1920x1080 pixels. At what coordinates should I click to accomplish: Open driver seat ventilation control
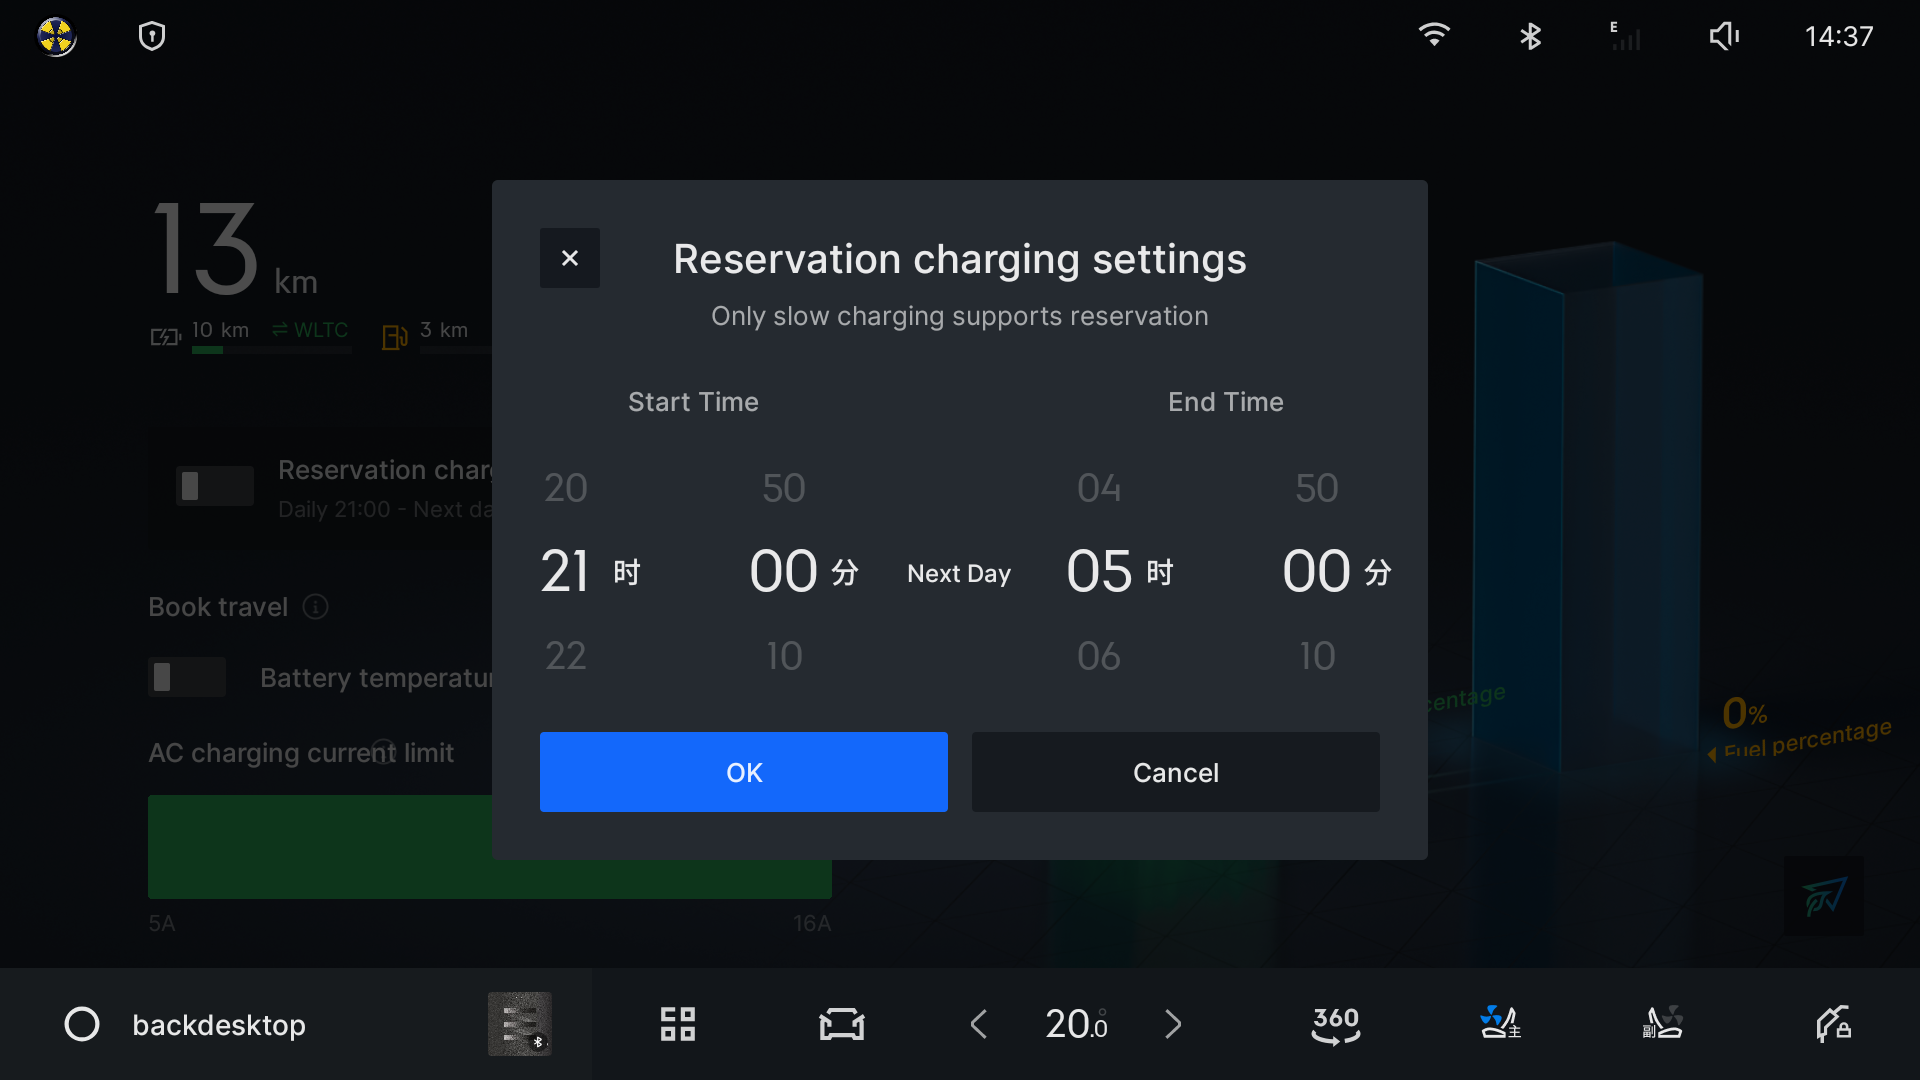point(1499,1024)
